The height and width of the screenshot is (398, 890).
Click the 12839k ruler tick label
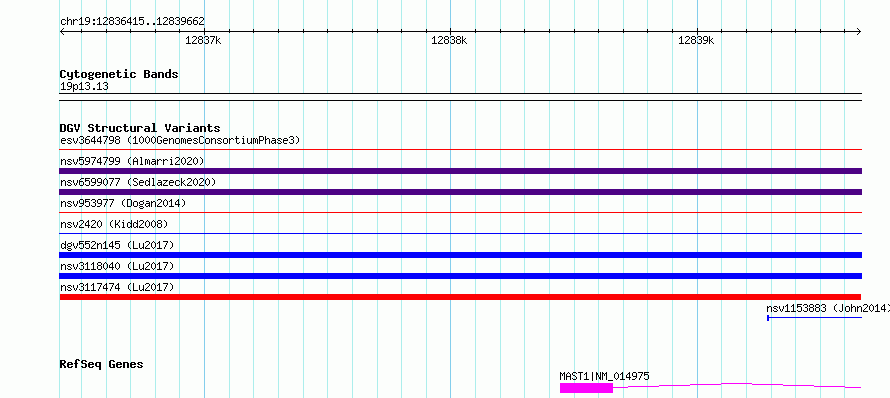696,40
